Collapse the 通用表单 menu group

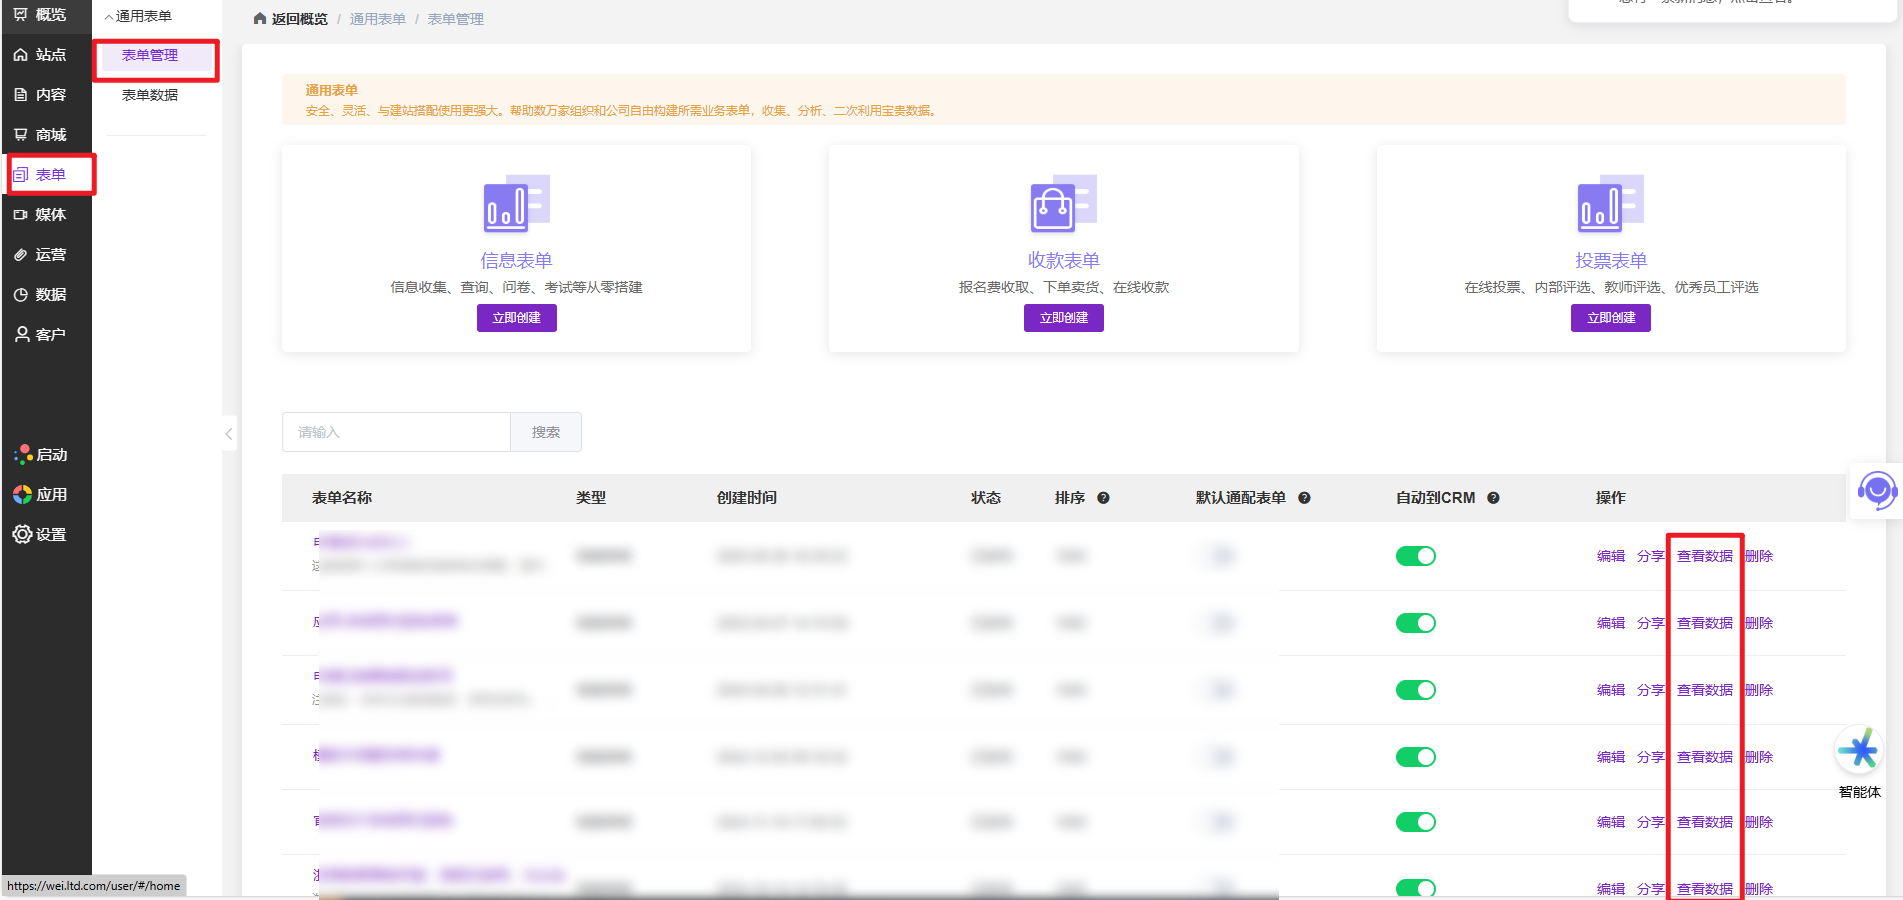point(109,17)
